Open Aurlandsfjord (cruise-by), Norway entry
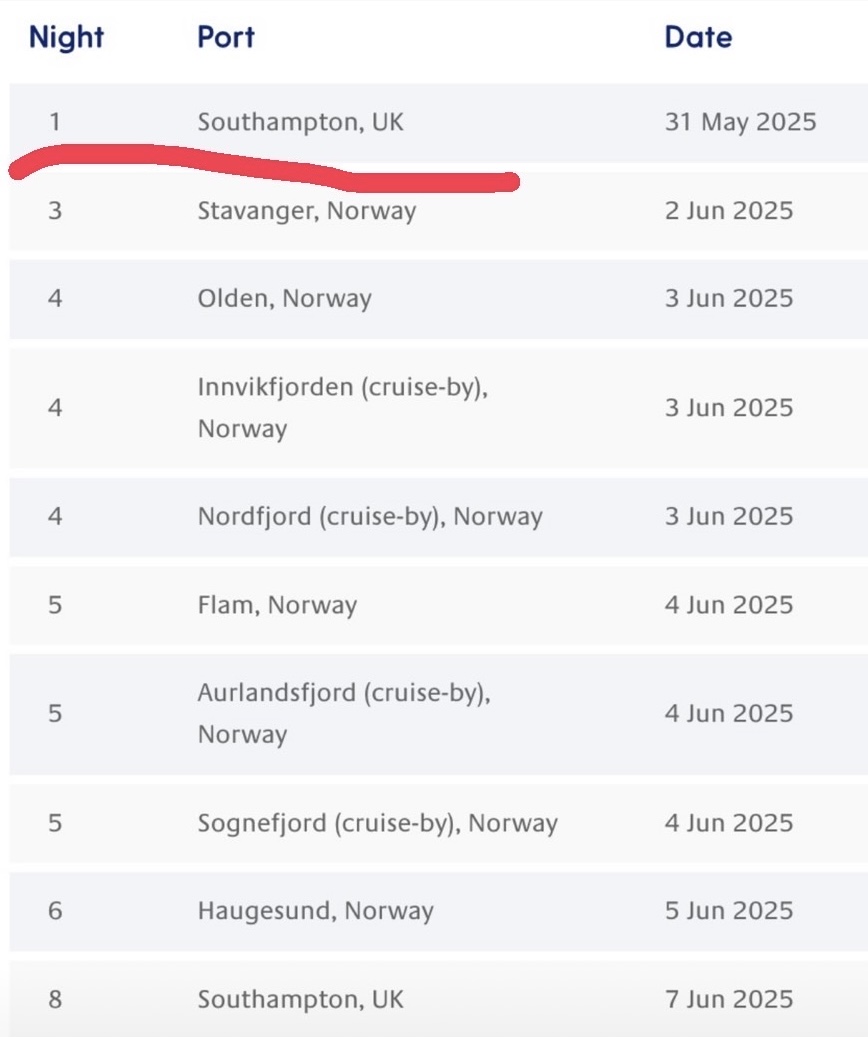The image size is (868, 1037). click(x=344, y=714)
